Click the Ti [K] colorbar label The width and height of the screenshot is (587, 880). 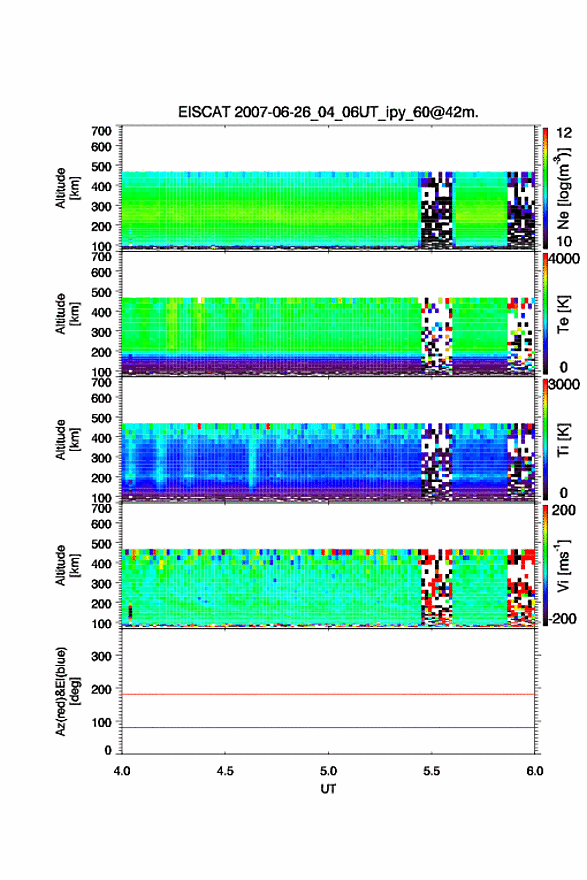point(563,440)
